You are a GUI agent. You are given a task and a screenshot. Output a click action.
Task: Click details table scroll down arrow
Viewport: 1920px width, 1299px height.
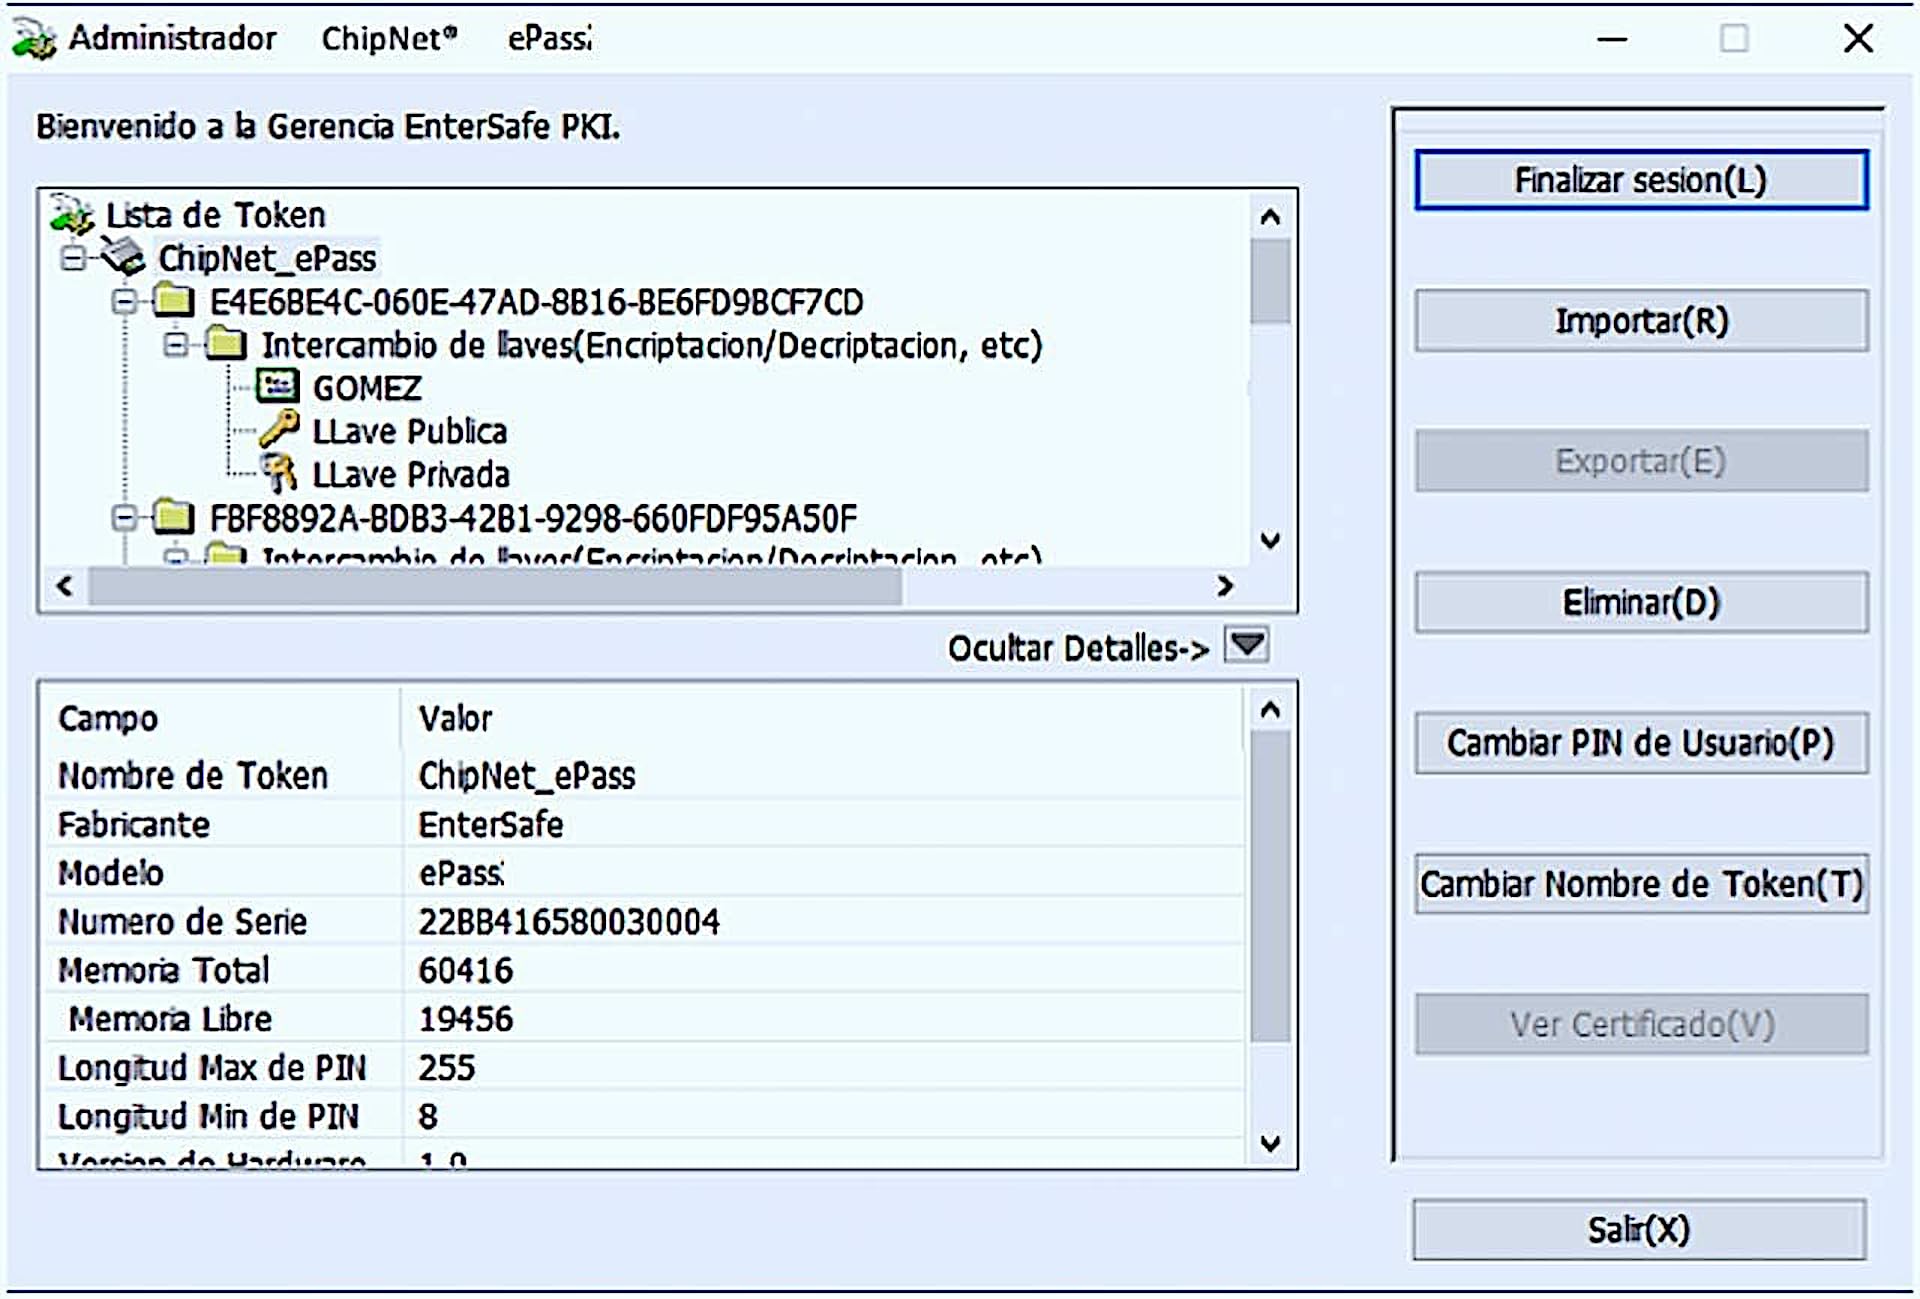(1270, 1143)
